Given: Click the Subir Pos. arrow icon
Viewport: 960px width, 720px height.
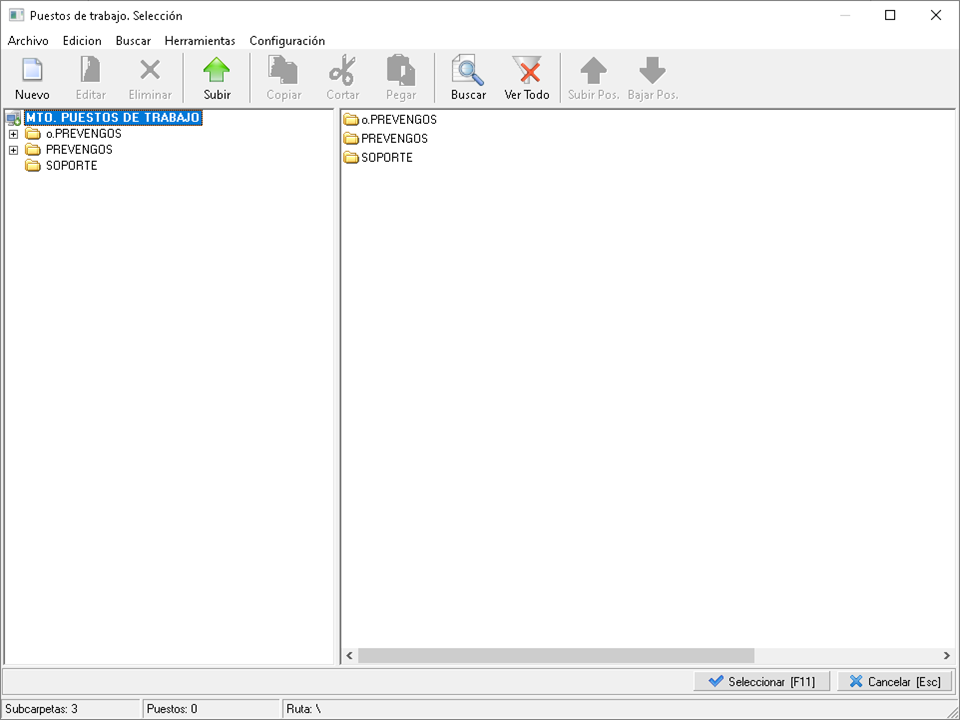Looking at the screenshot, I should (593, 72).
